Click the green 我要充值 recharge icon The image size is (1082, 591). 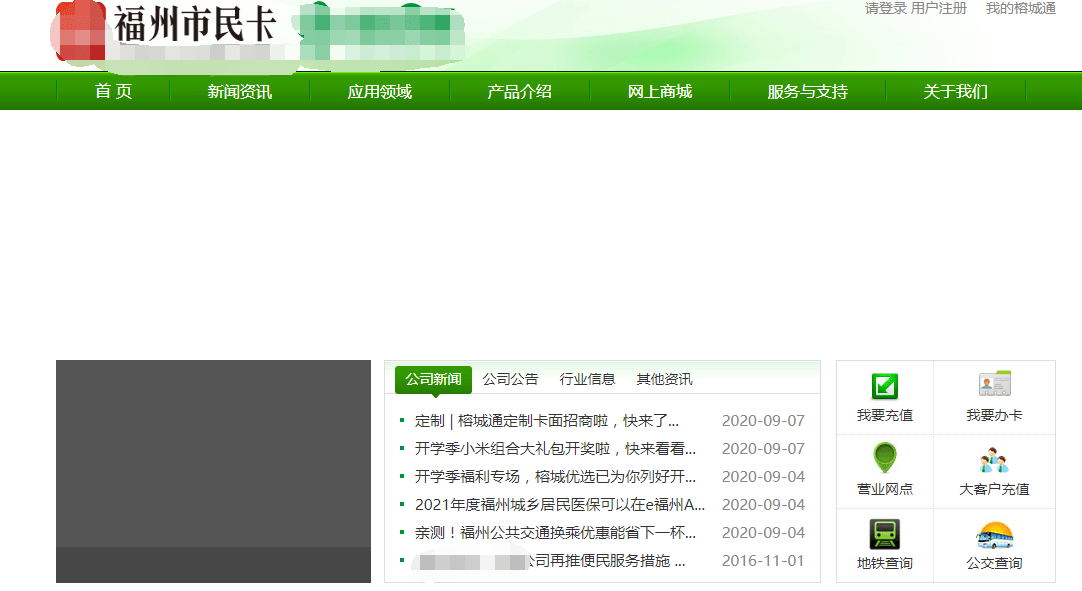884,386
